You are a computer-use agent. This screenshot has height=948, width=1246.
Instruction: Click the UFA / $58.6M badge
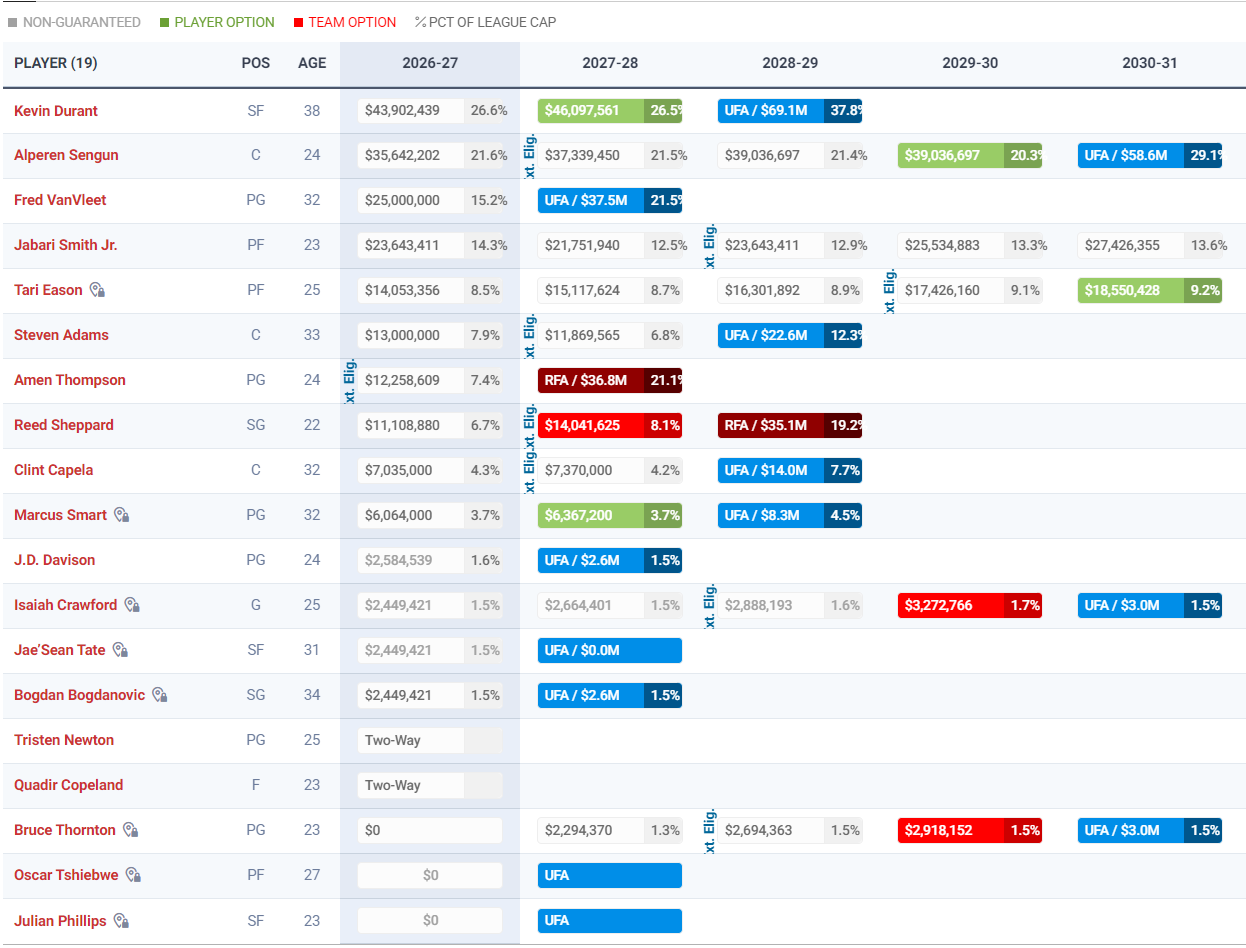point(1150,155)
